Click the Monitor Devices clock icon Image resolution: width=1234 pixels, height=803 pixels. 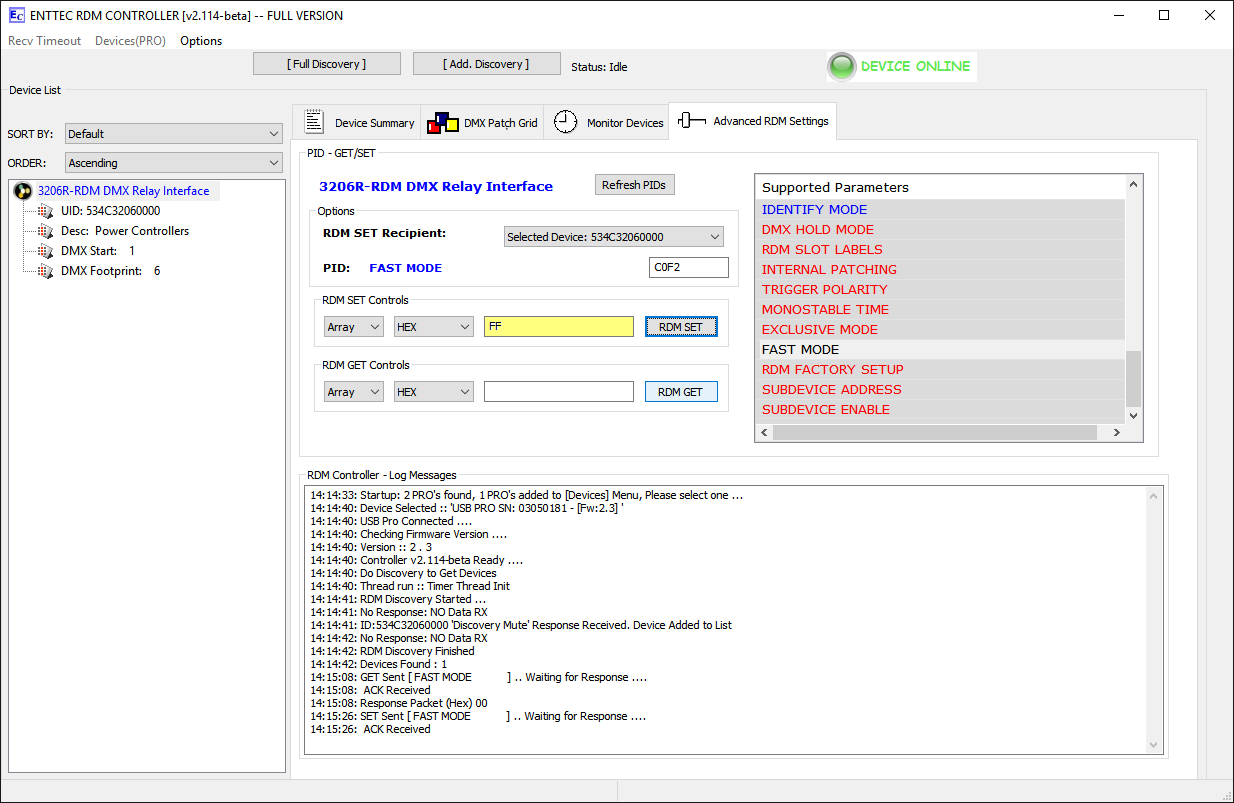(x=566, y=122)
